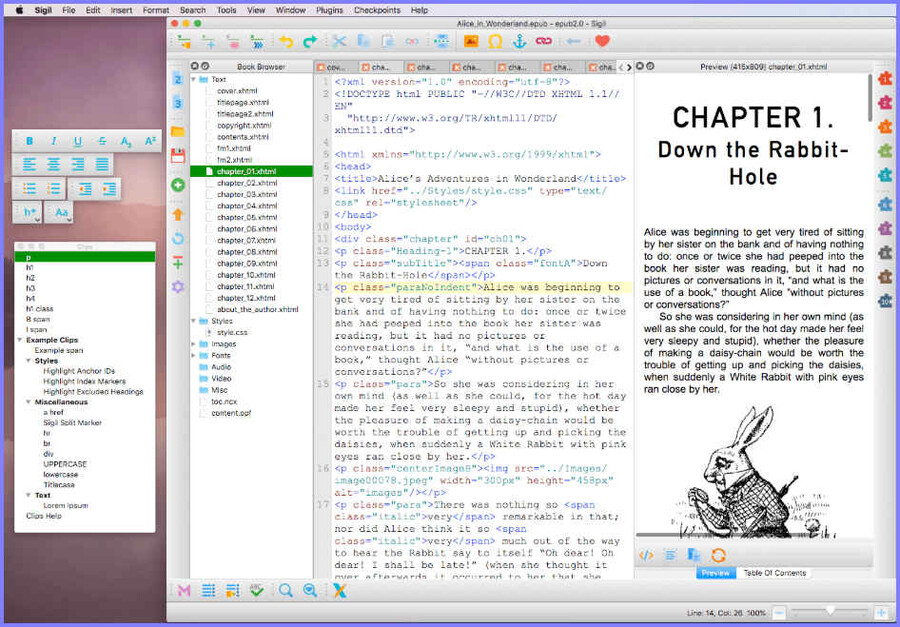This screenshot has width=900, height=627.
Task: Open the Plugins menu
Action: pyautogui.click(x=327, y=10)
